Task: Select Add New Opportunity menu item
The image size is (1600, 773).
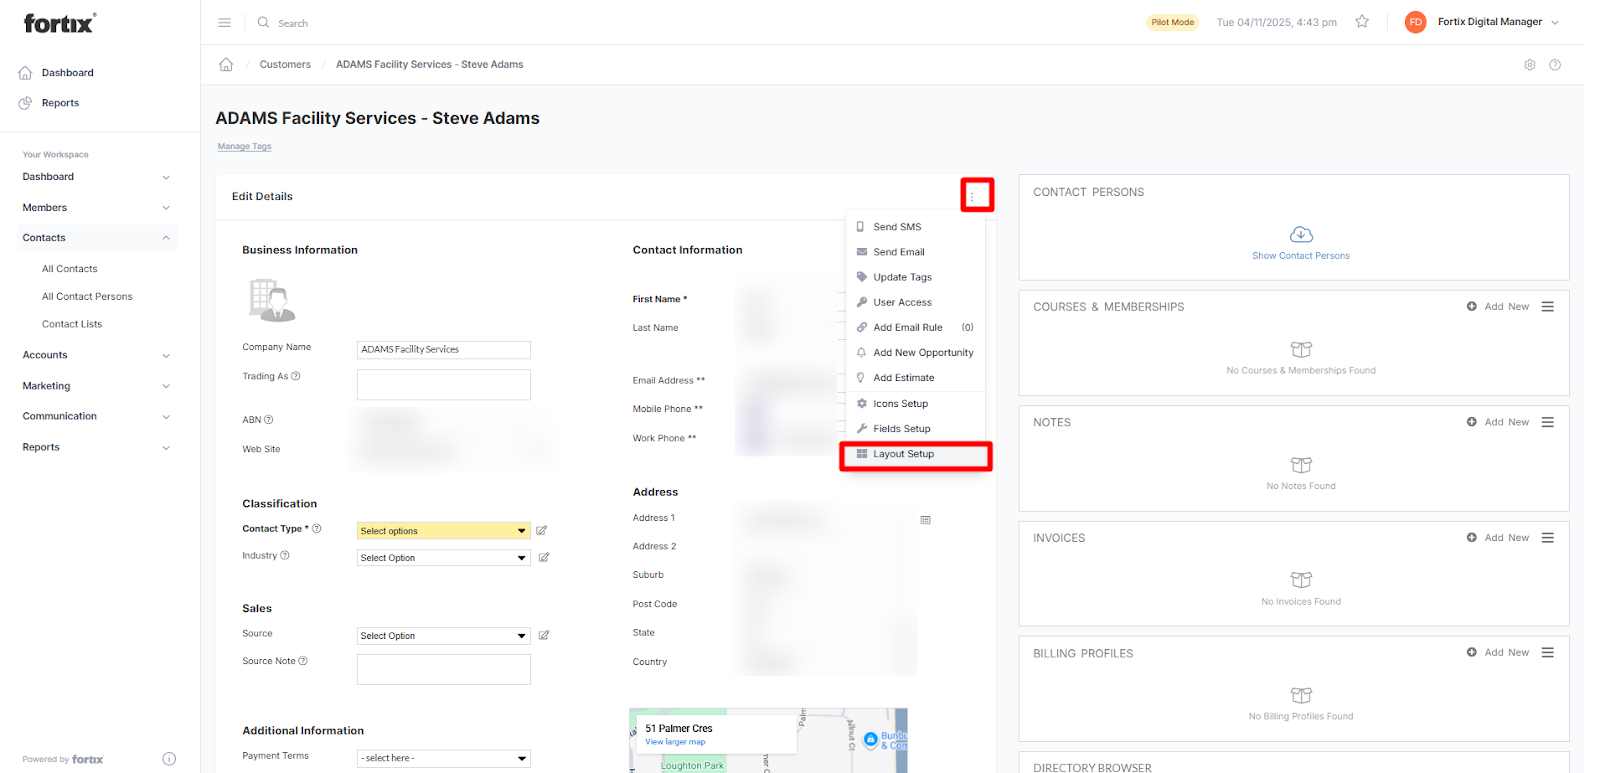Action: tap(923, 353)
